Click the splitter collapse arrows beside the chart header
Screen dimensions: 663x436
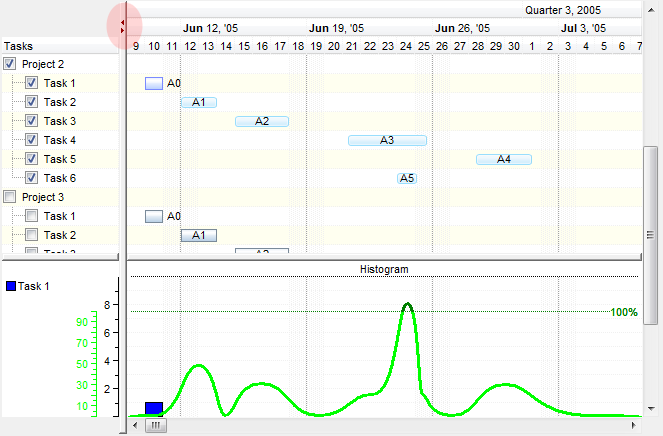[122, 25]
